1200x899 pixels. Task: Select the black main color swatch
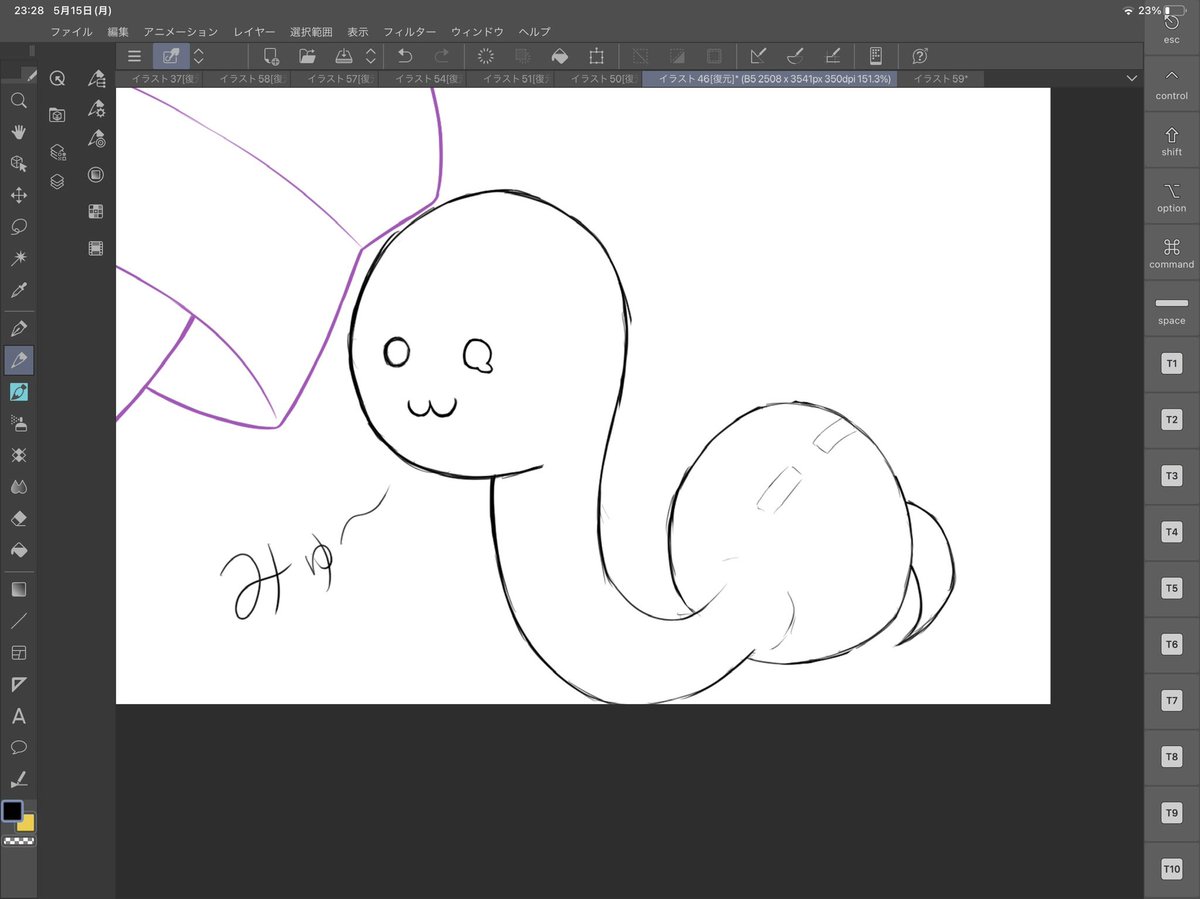coord(12,811)
